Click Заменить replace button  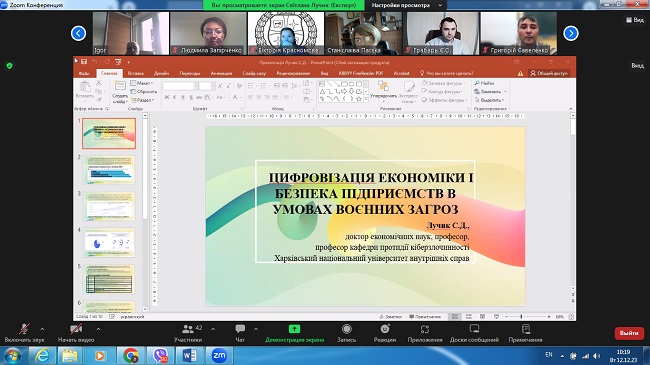tap(490, 91)
